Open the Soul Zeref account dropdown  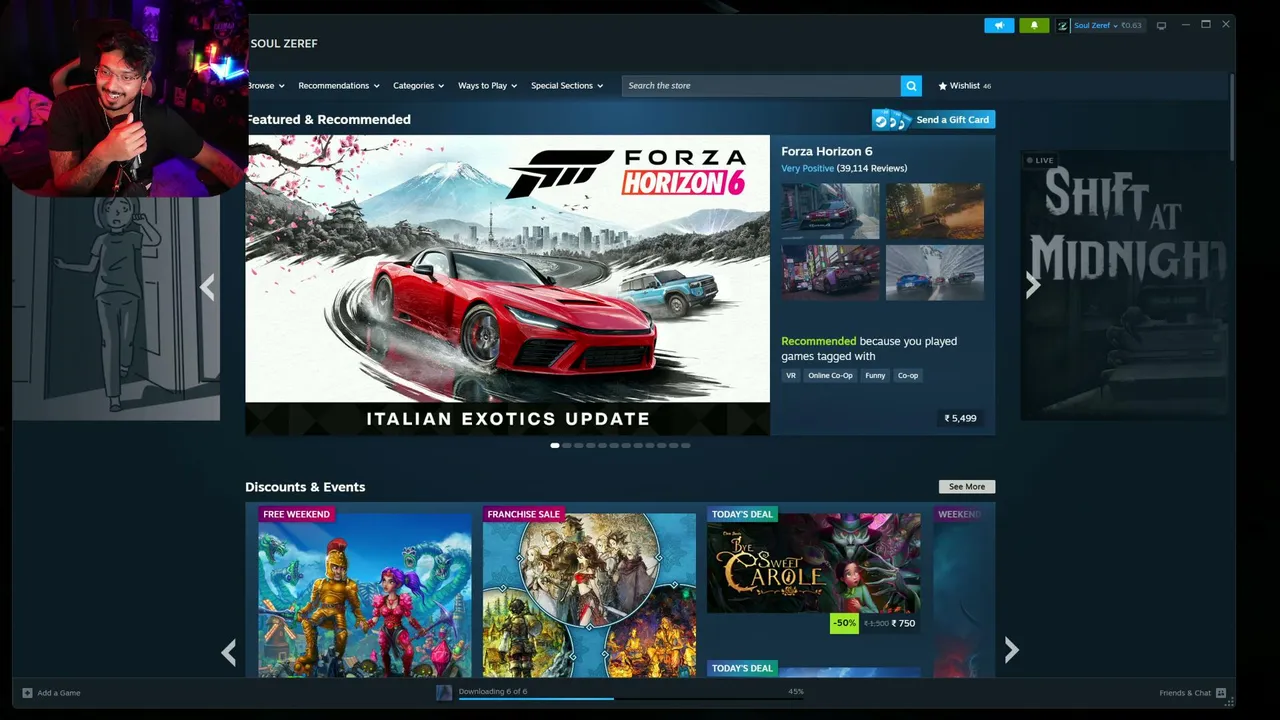click(x=1096, y=25)
